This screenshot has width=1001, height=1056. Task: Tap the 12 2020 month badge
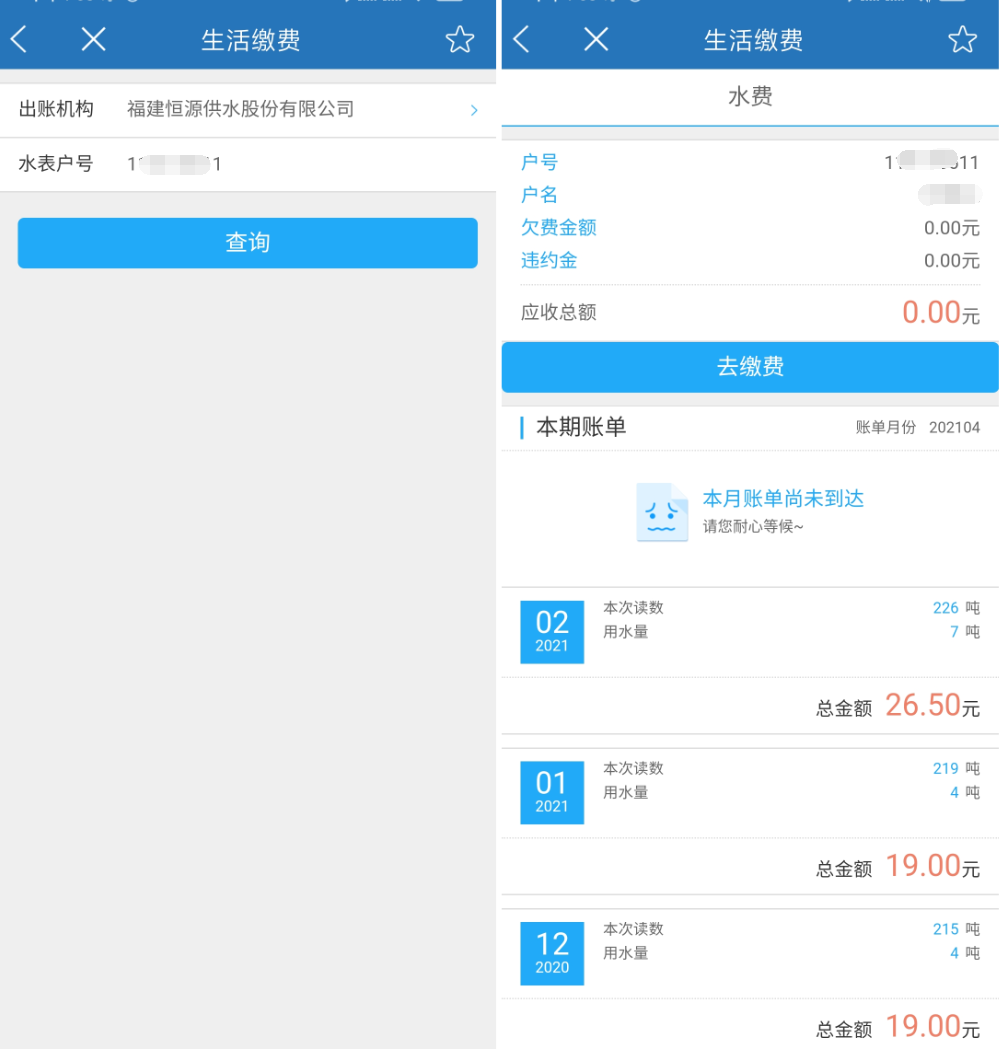(552, 953)
